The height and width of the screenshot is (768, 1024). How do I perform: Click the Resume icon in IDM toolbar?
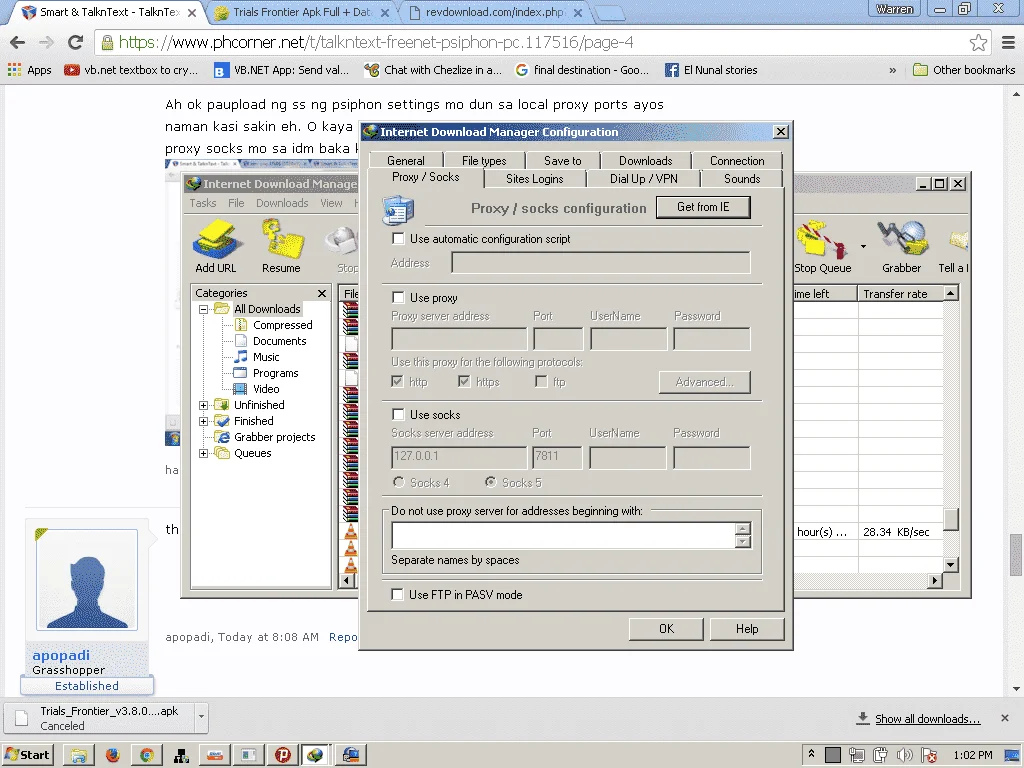[x=281, y=239]
